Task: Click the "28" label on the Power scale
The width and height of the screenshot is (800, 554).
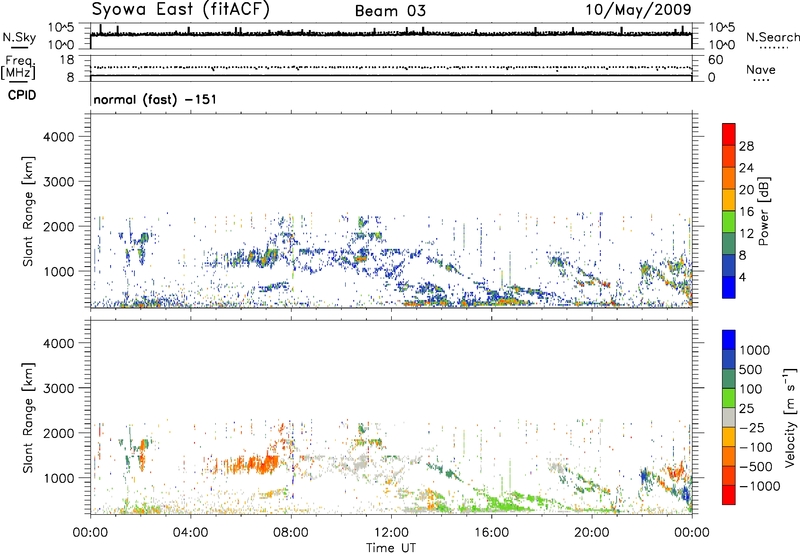Action: (746, 146)
